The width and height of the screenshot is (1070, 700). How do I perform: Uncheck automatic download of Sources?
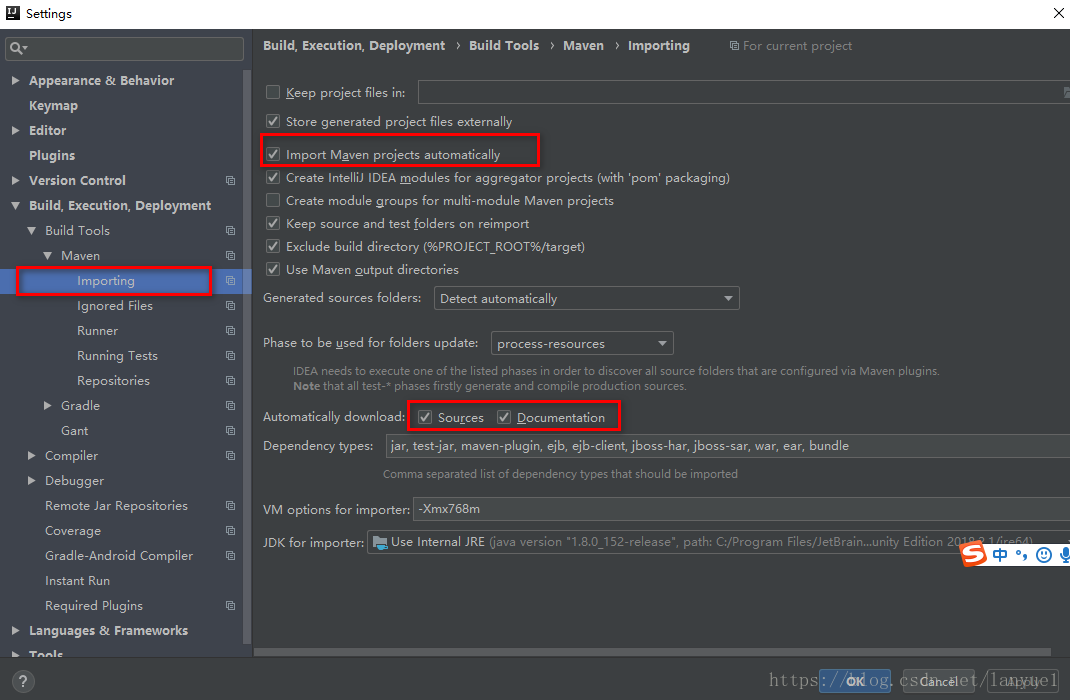coord(425,417)
